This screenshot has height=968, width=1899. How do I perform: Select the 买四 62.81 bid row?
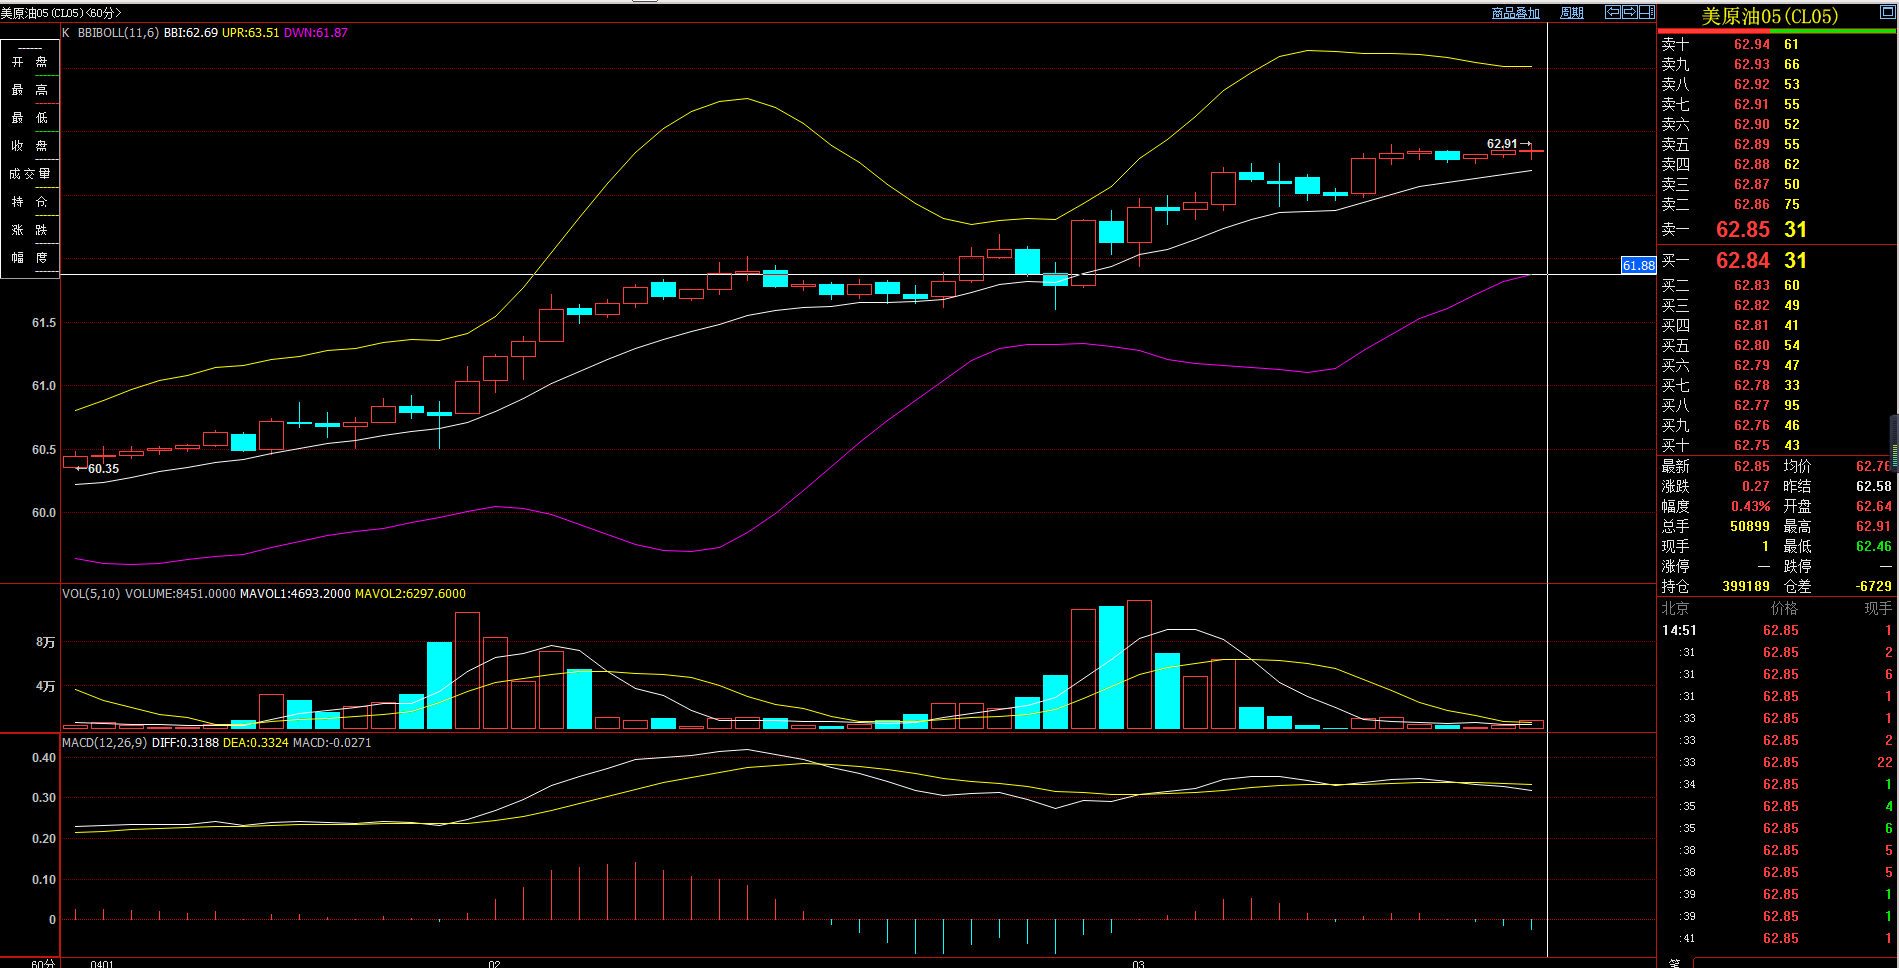click(x=1777, y=325)
